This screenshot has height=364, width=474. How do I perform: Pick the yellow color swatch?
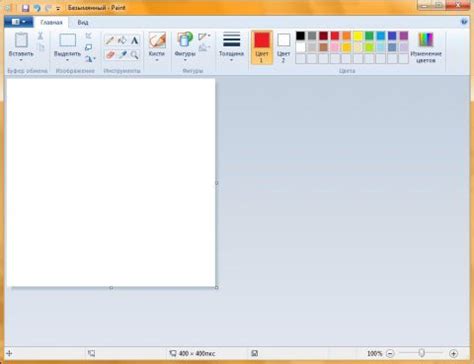pyautogui.click(x=358, y=36)
